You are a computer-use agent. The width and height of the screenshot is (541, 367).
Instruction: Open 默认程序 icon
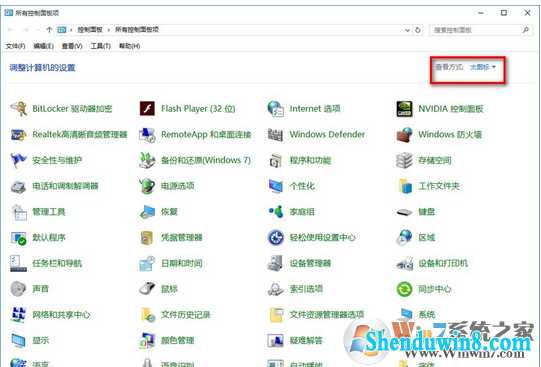(18, 238)
